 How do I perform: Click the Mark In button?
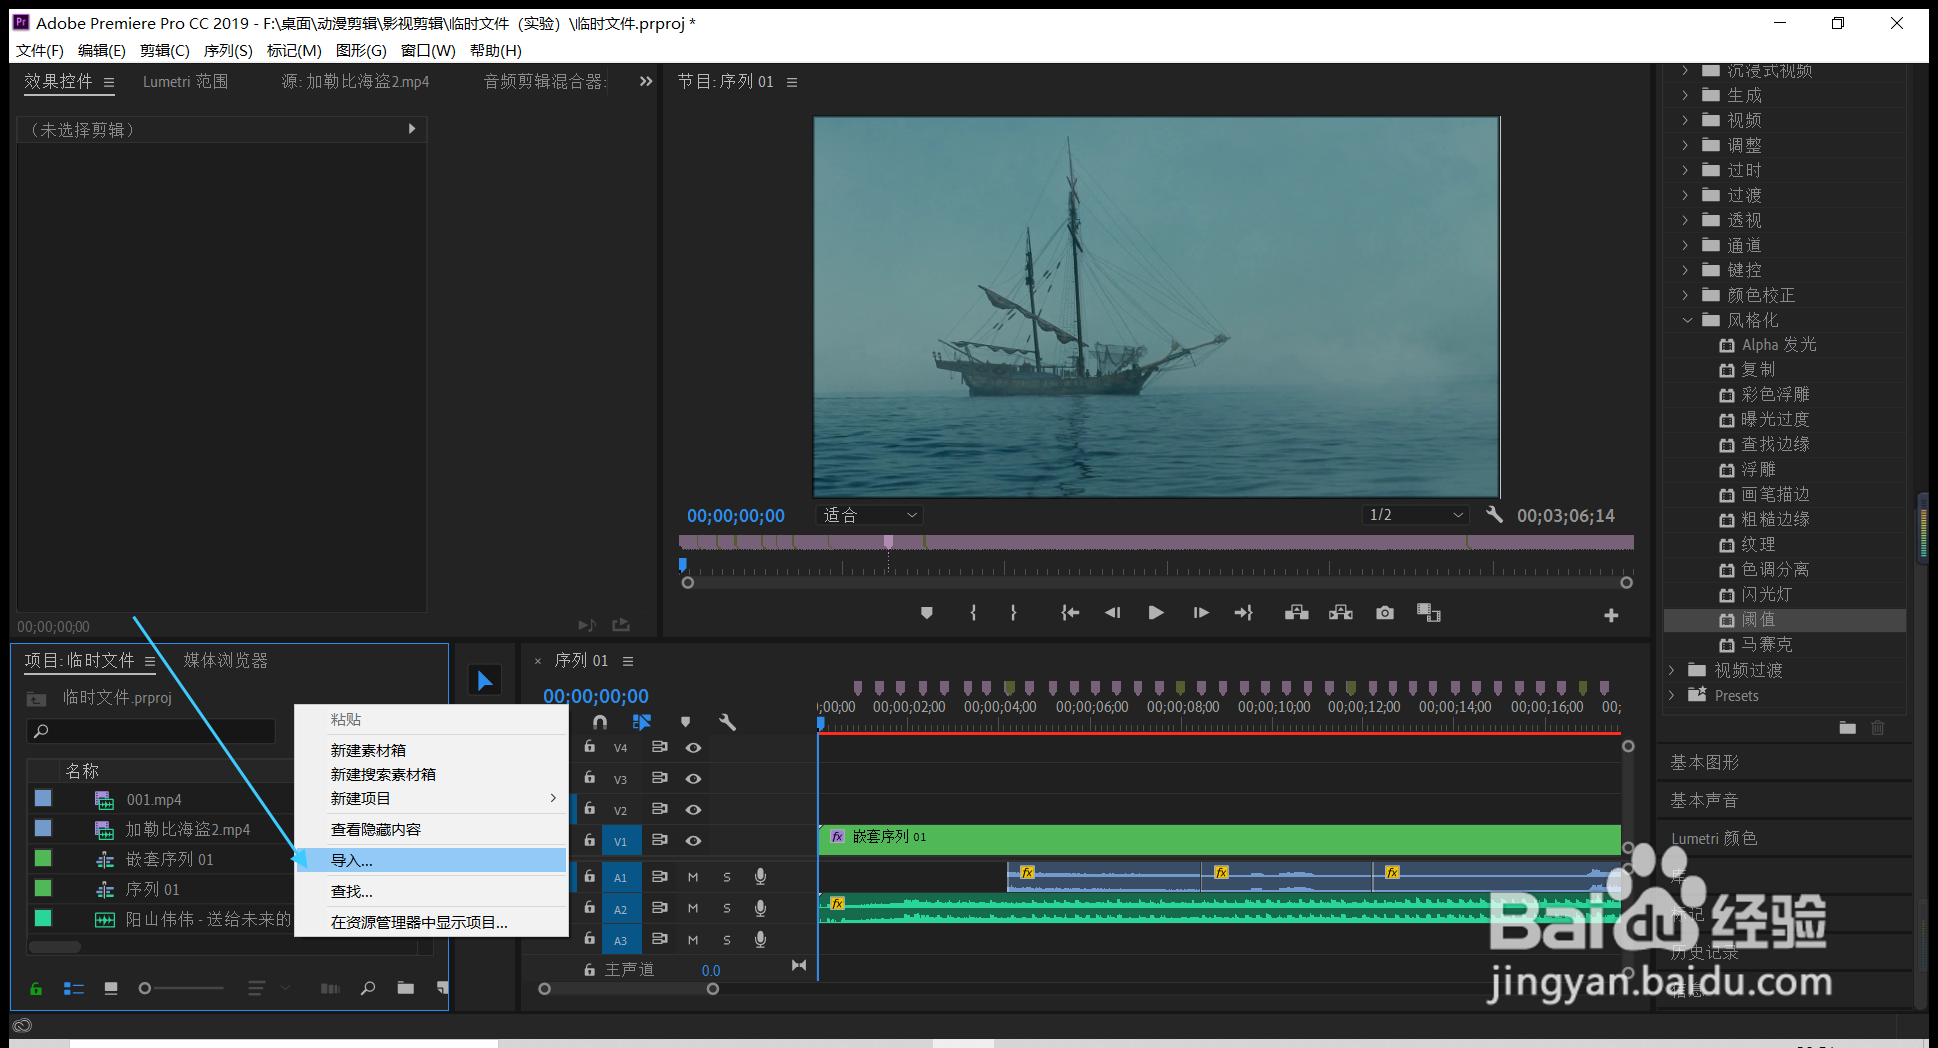tap(973, 613)
